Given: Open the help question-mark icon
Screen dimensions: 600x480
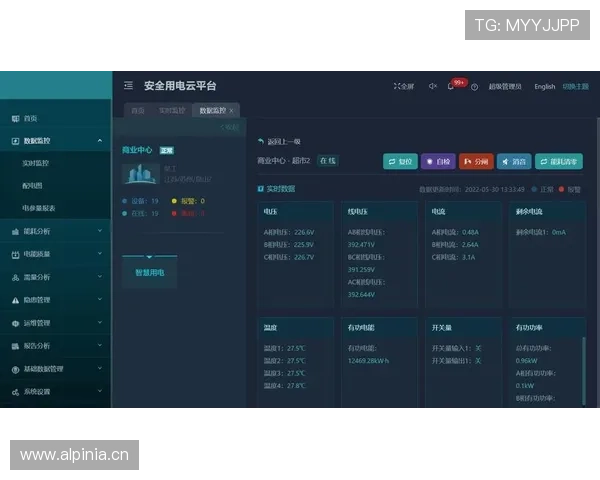Looking at the screenshot, I should (x=474, y=87).
